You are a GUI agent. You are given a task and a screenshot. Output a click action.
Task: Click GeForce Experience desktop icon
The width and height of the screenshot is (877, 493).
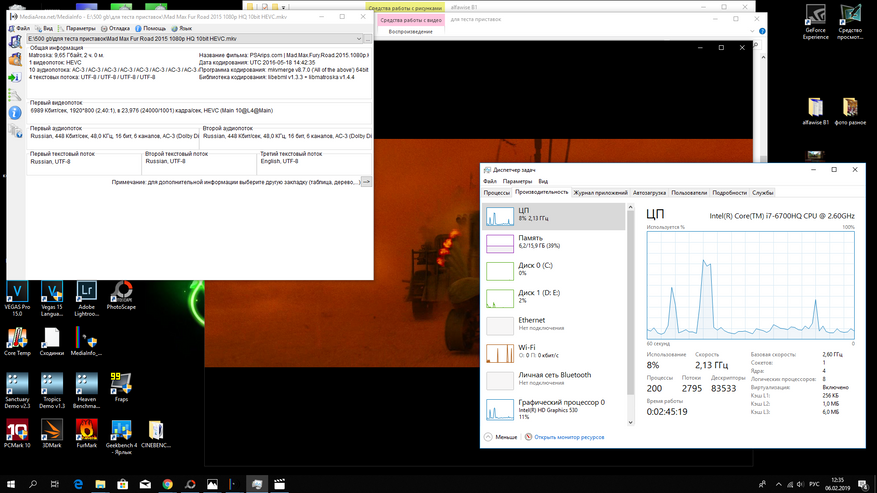[x=815, y=22]
